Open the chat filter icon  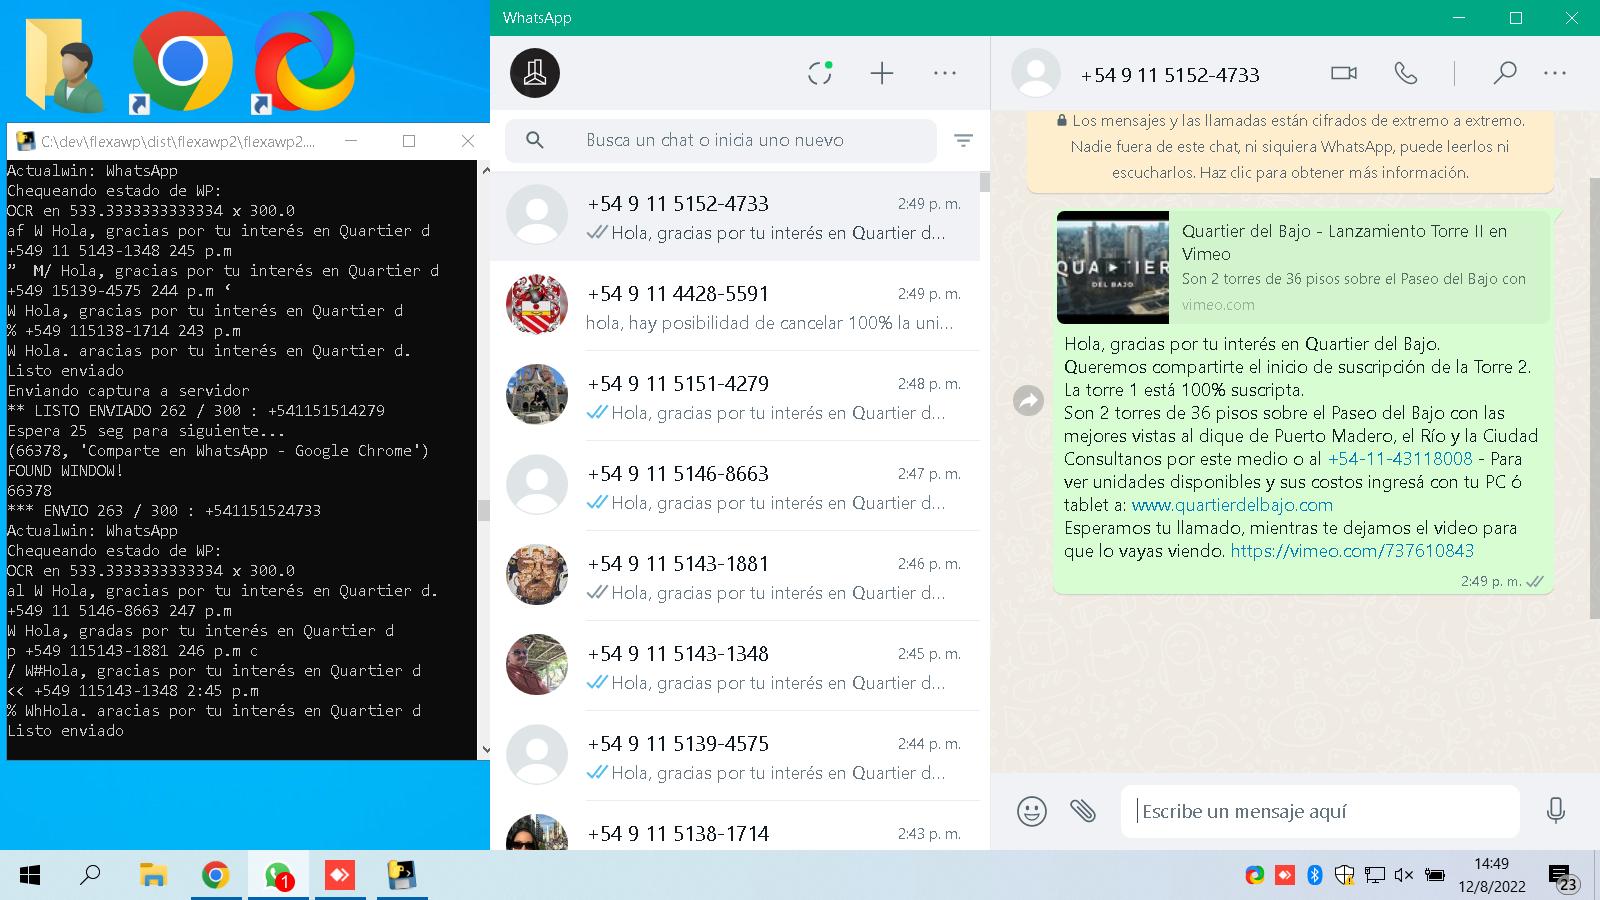[963, 141]
